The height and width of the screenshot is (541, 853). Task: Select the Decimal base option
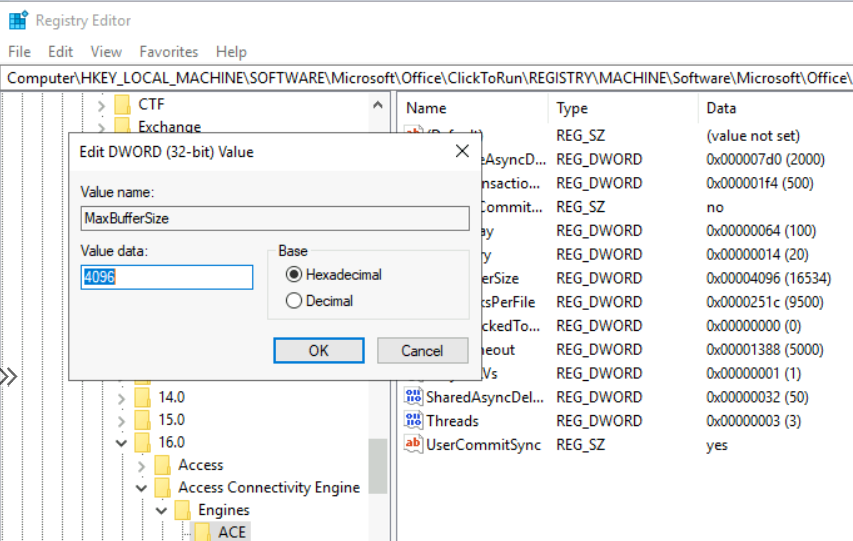click(319, 300)
